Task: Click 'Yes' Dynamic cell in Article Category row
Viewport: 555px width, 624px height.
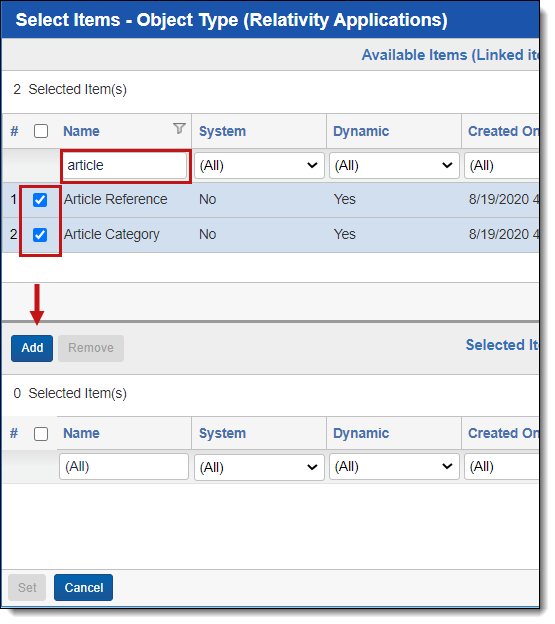Action: click(x=344, y=234)
